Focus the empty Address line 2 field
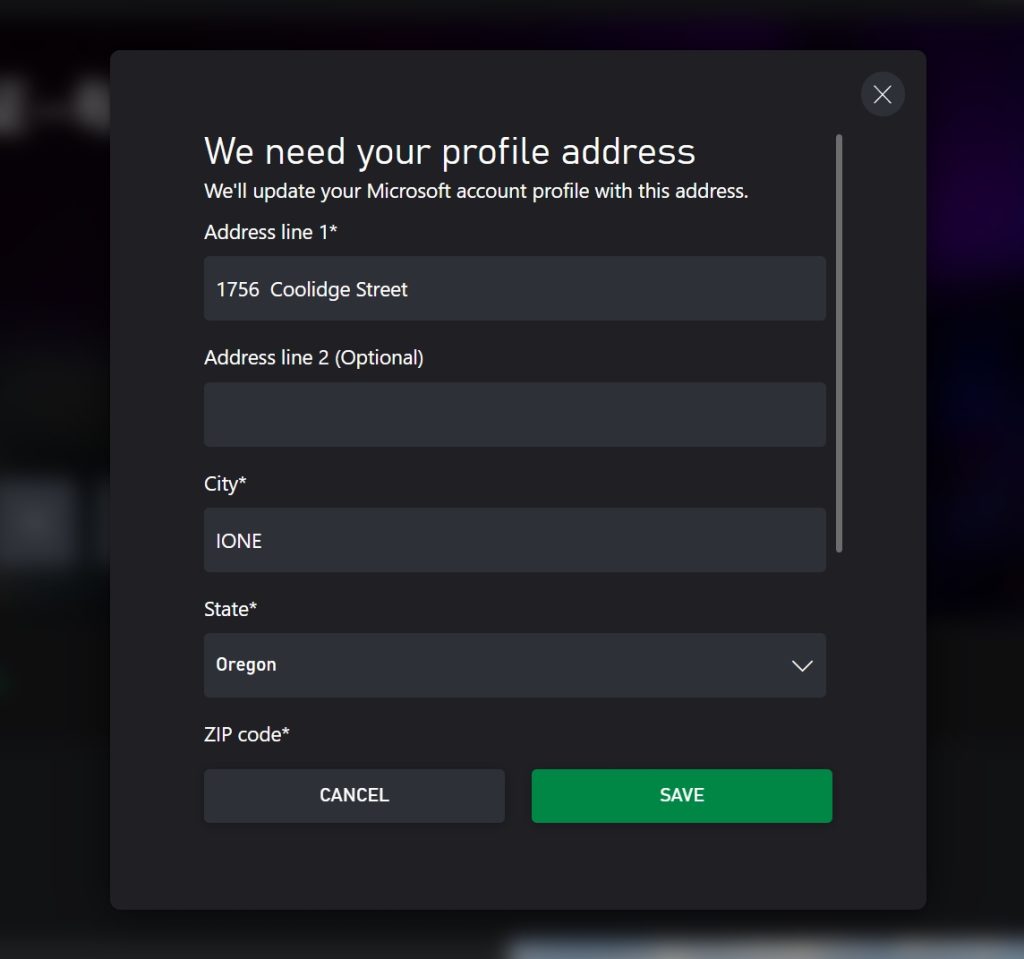Viewport: 1024px width, 959px height. click(x=515, y=415)
